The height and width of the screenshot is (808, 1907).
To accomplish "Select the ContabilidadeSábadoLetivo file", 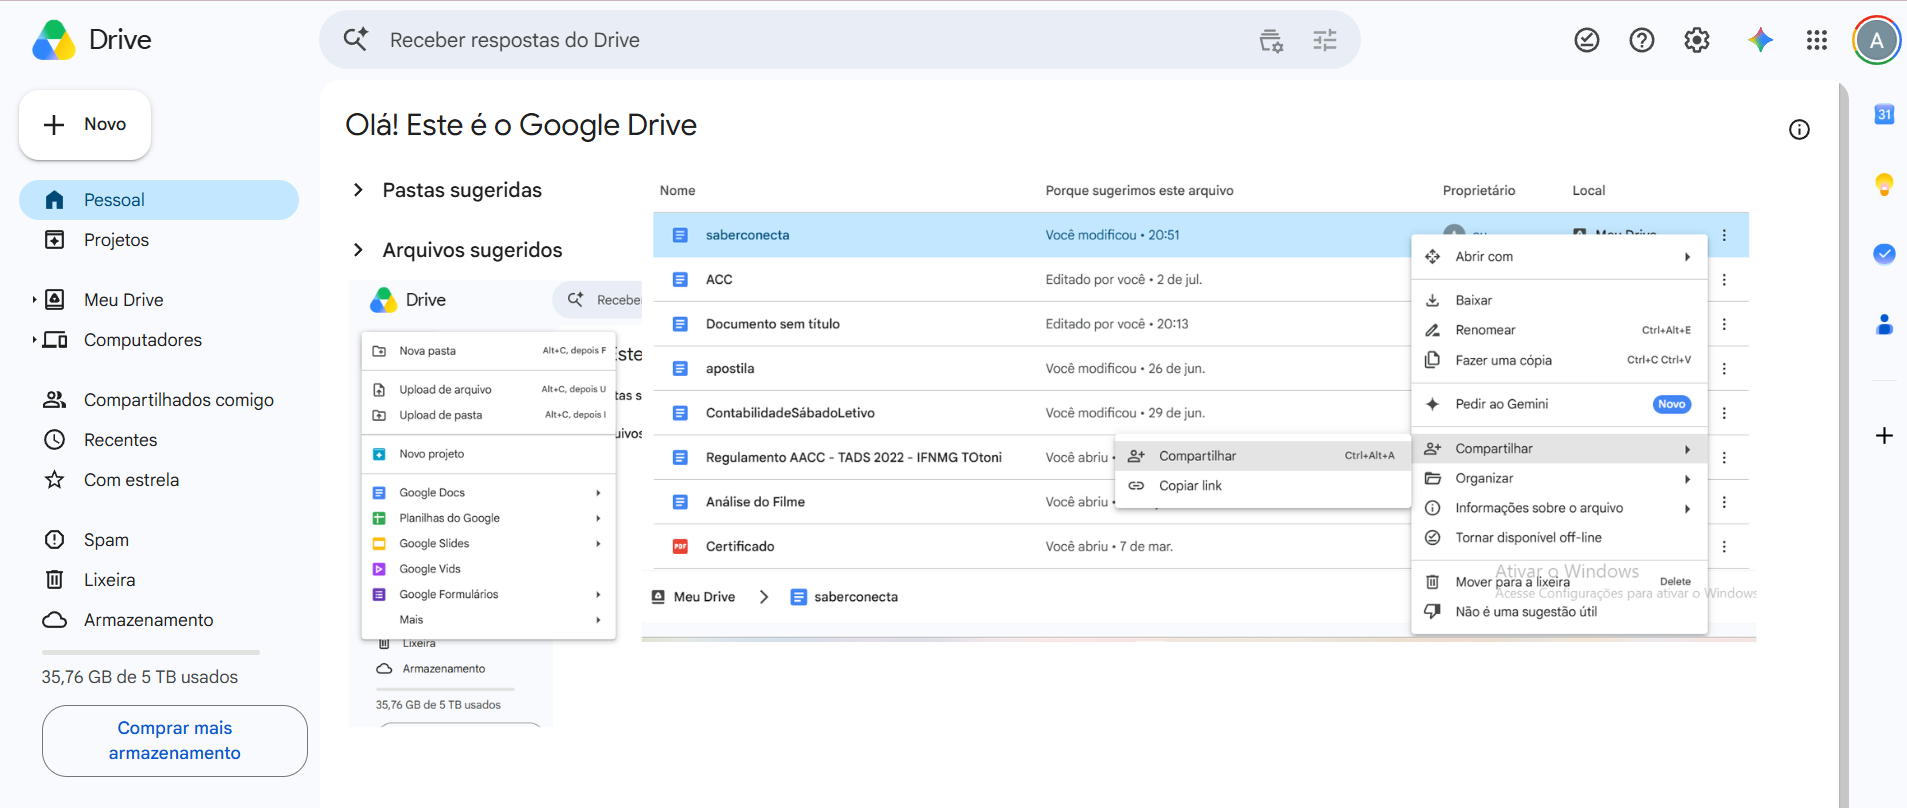I will (x=790, y=413).
